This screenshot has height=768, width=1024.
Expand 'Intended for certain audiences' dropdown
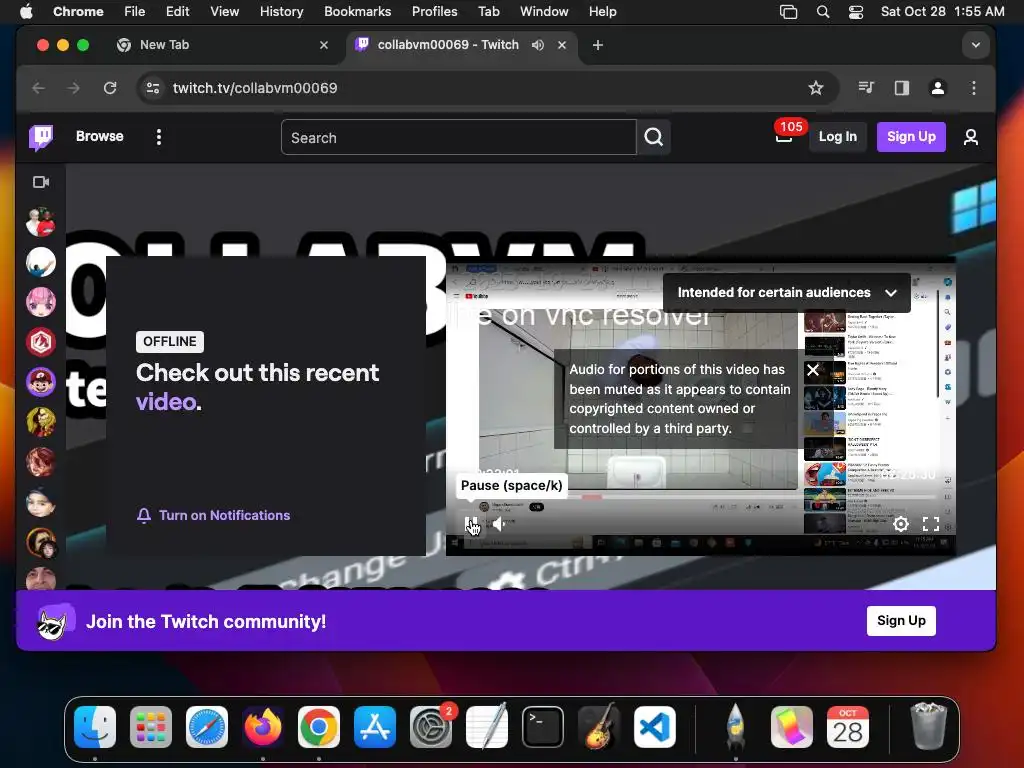pos(786,293)
